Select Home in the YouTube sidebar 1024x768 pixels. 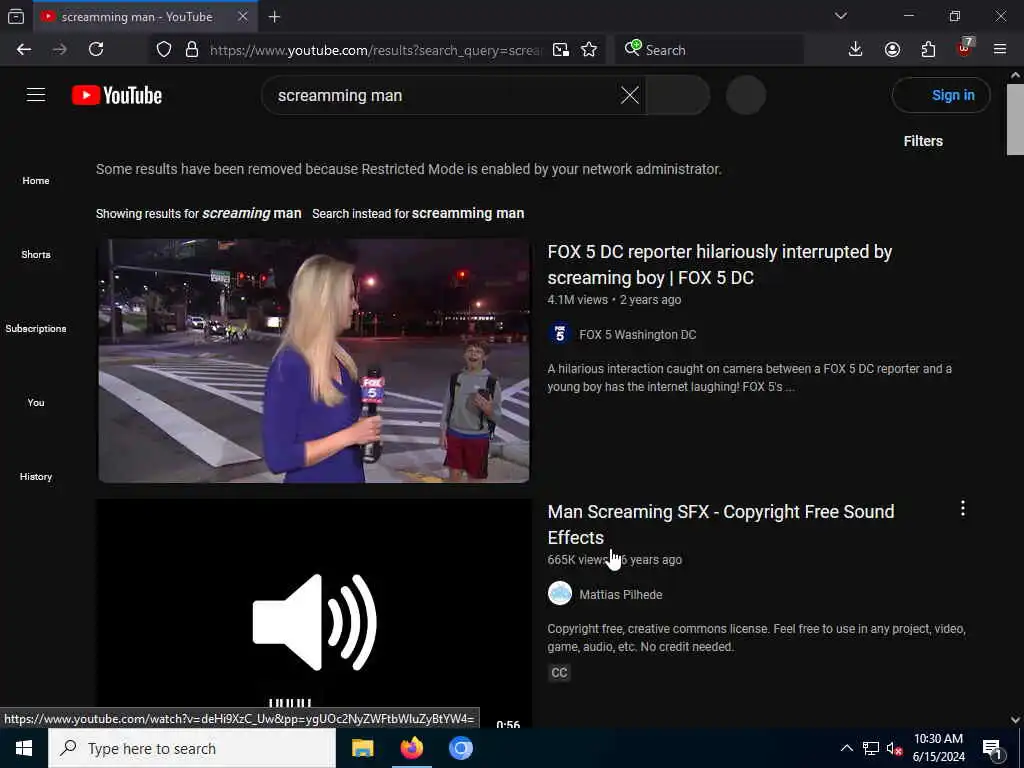[x=36, y=180]
